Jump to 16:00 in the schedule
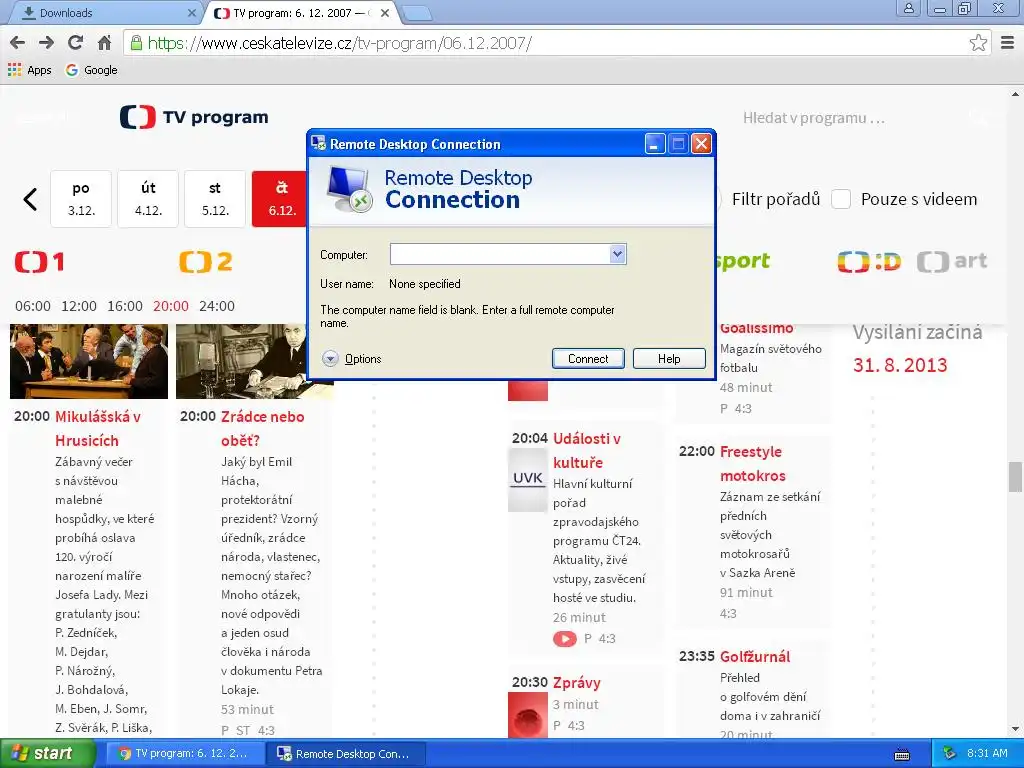This screenshot has width=1024, height=768. point(125,306)
